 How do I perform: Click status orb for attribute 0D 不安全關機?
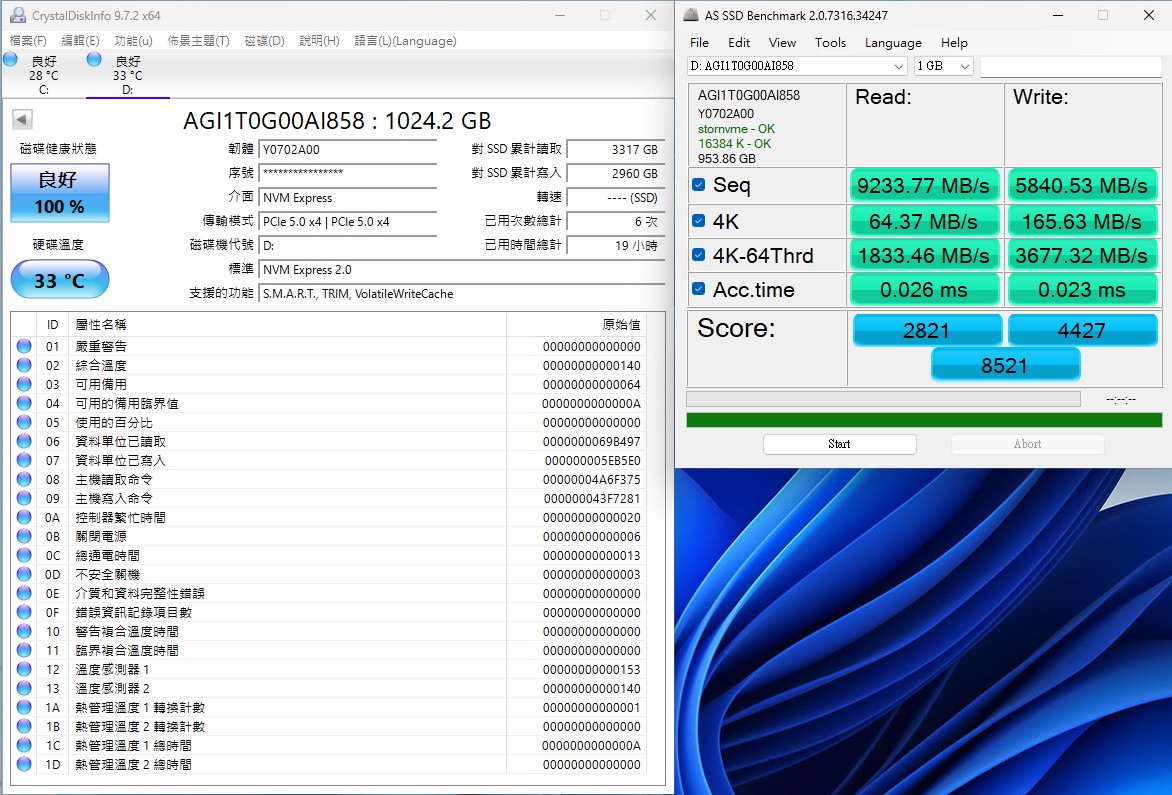tap(24, 575)
